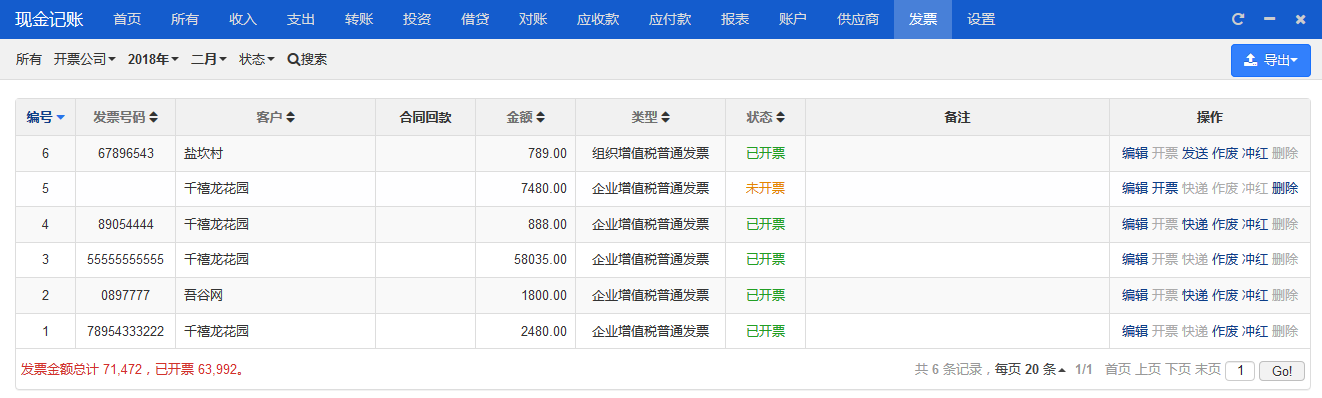1322x398 pixels.
Task: Open the 供应商 menu tab
Action: coord(858,19)
